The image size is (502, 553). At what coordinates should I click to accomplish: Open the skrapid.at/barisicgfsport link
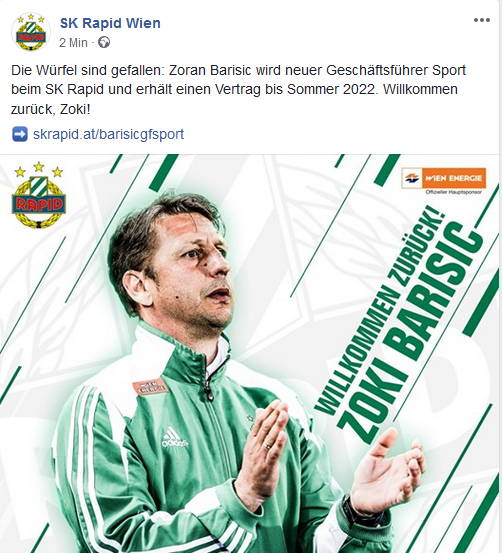(109, 134)
